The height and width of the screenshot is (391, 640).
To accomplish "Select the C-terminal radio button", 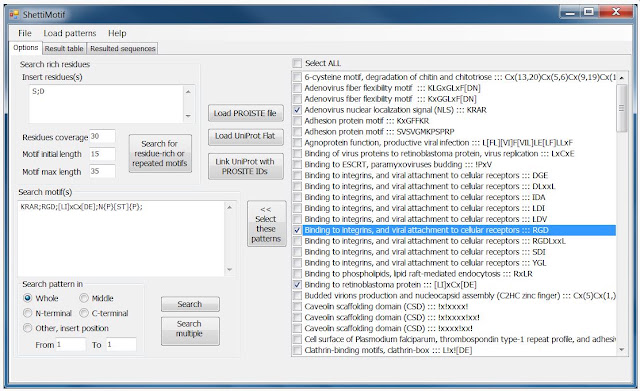I will point(84,313).
